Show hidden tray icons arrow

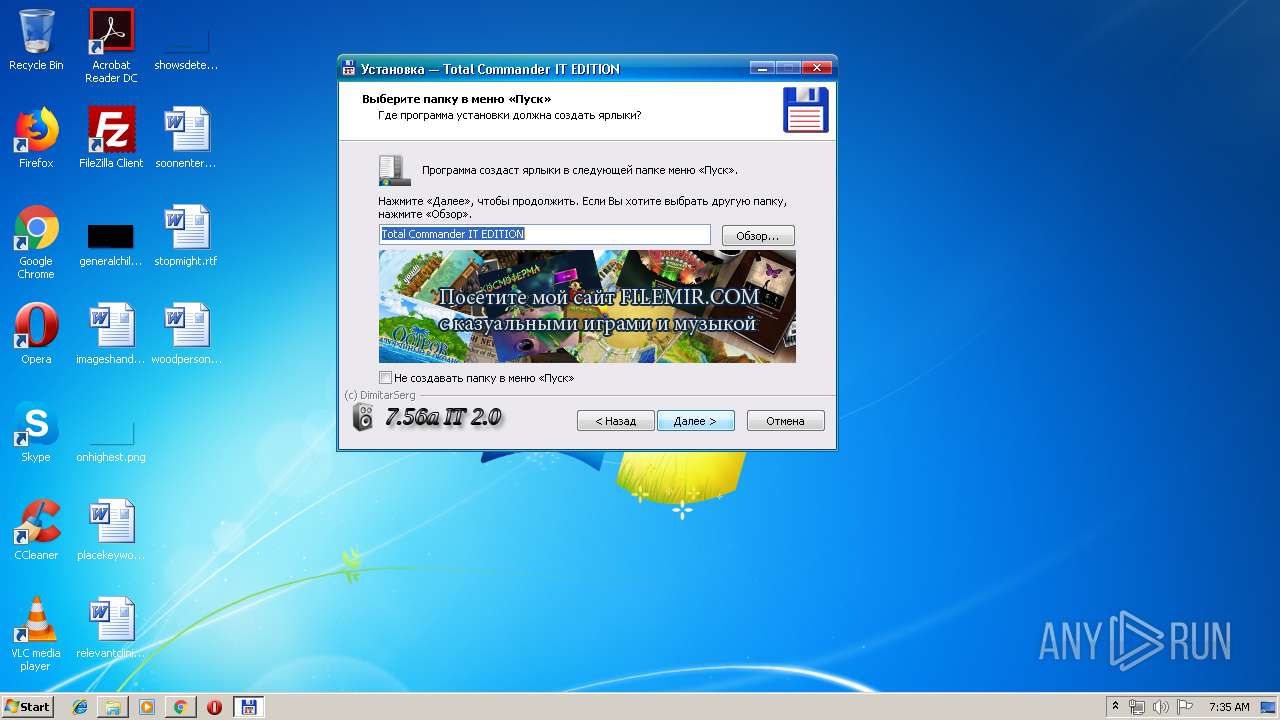click(x=1115, y=707)
